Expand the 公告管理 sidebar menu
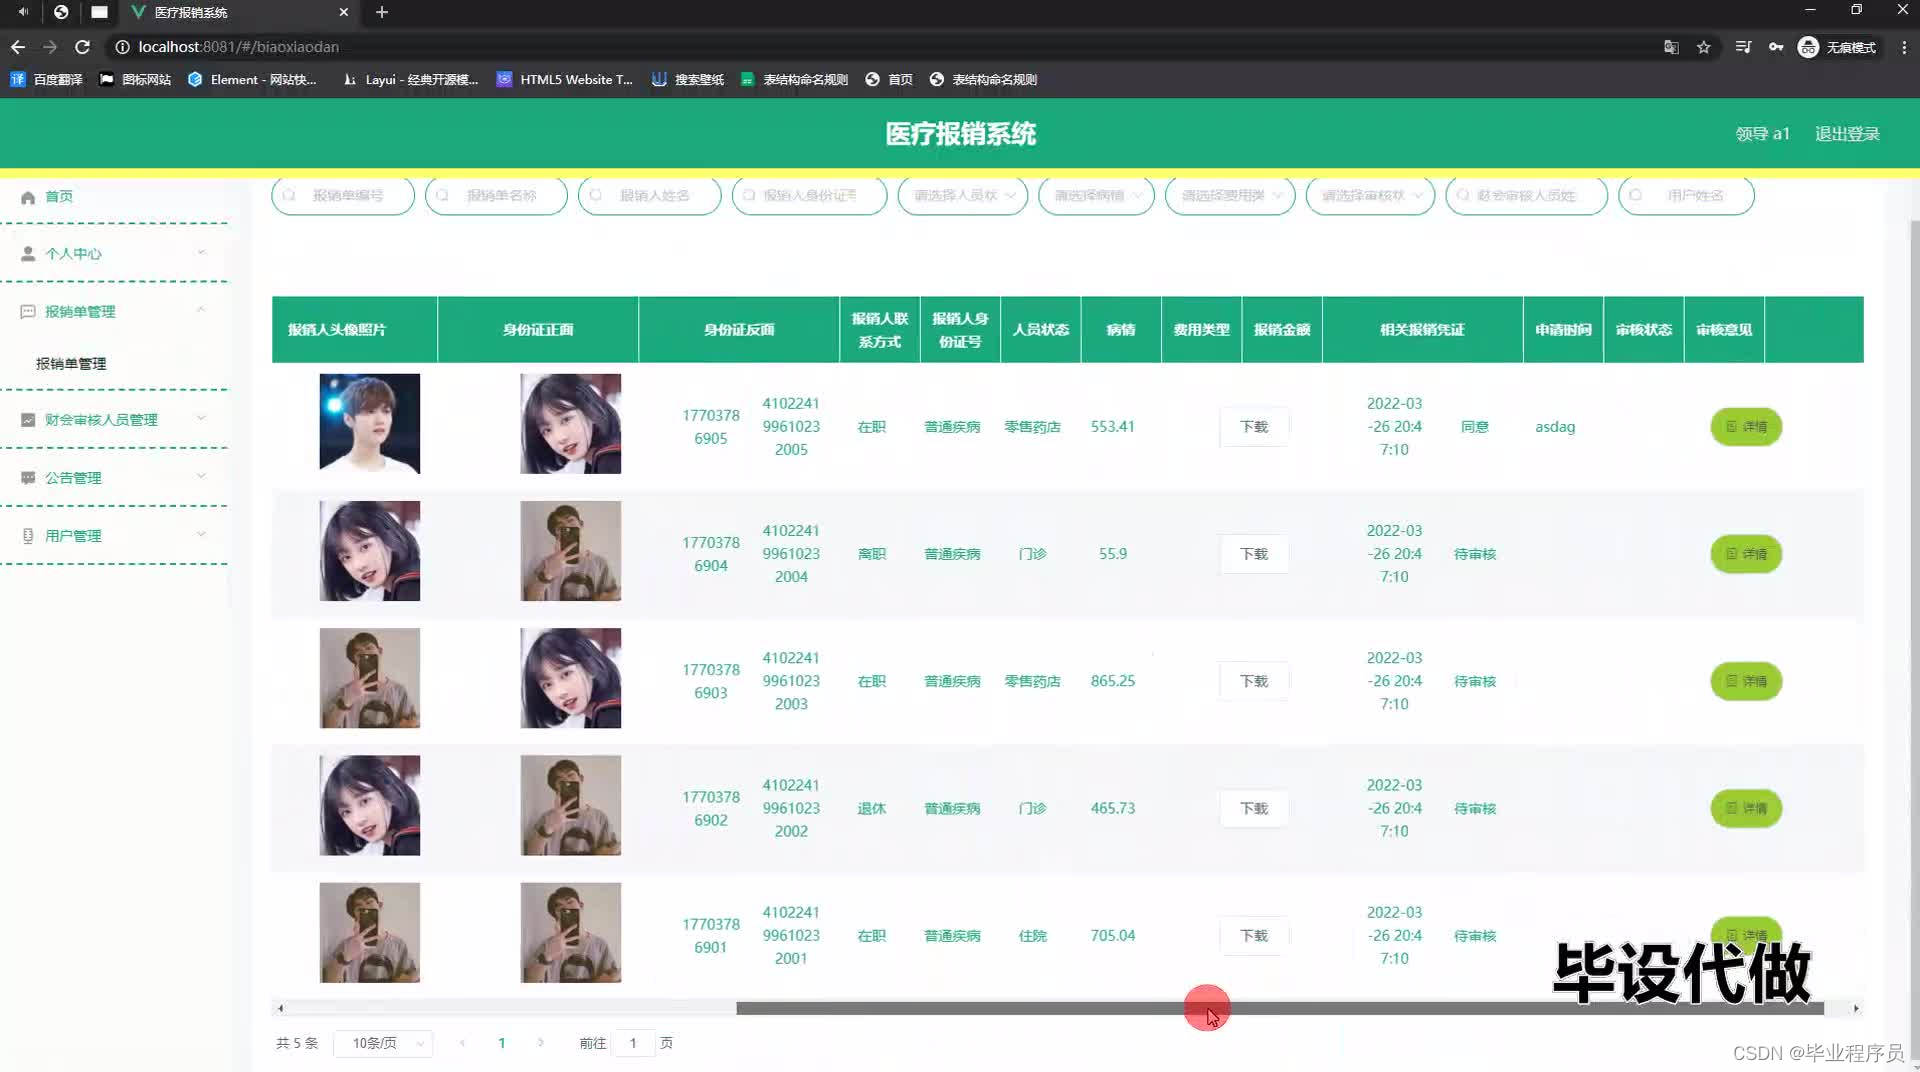This screenshot has width=1920, height=1072. pyautogui.click(x=115, y=478)
